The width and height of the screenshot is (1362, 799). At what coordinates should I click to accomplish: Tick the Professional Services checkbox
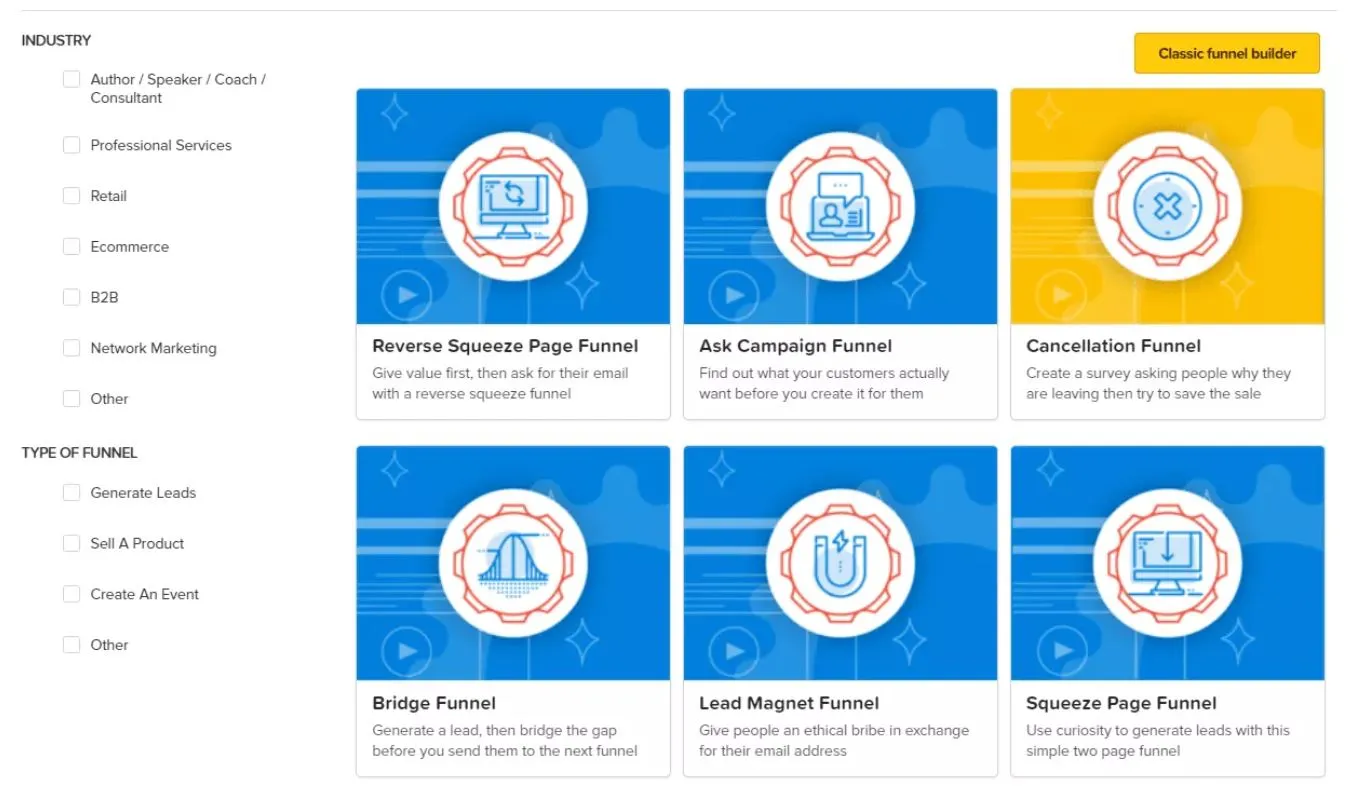click(71, 145)
